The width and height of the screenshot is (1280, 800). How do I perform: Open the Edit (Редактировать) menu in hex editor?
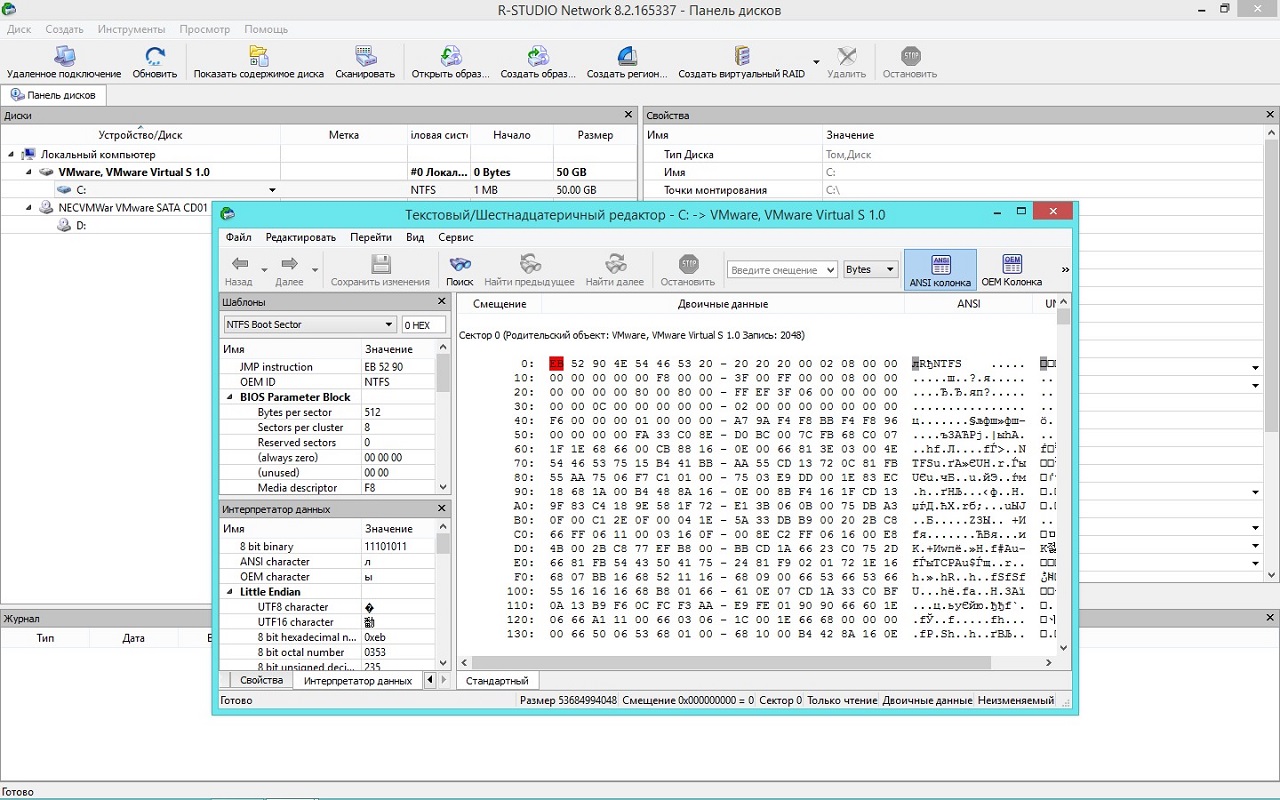tap(300, 238)
